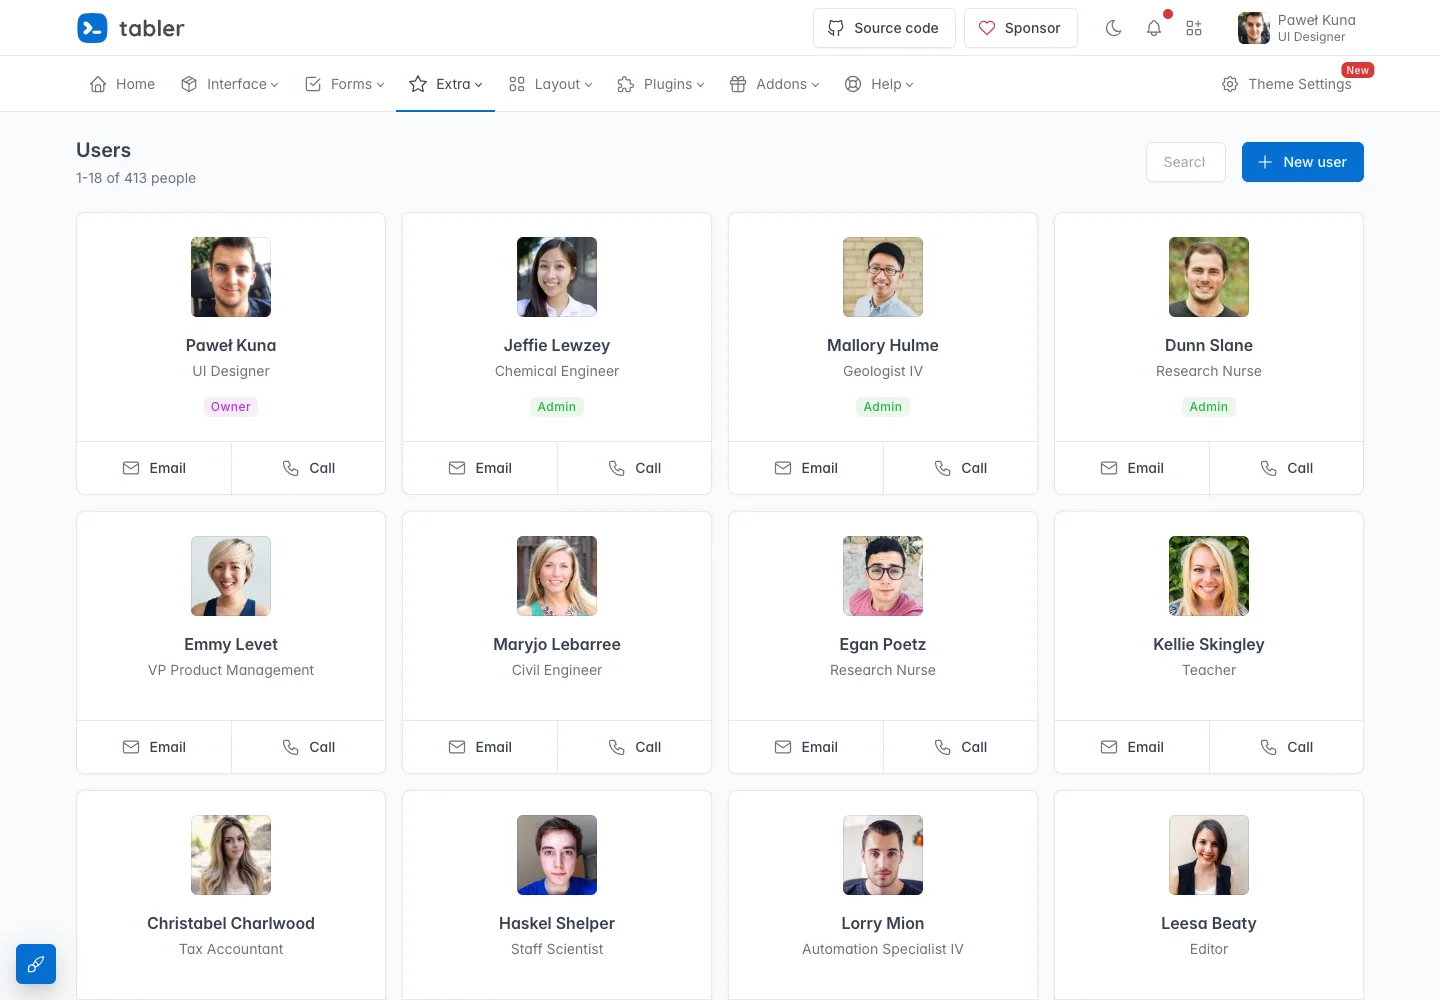This screenshot has width=1440, height=1000.
Task: Click Email on Paweł Kuna's card
Action: click(x=154, y=468)
